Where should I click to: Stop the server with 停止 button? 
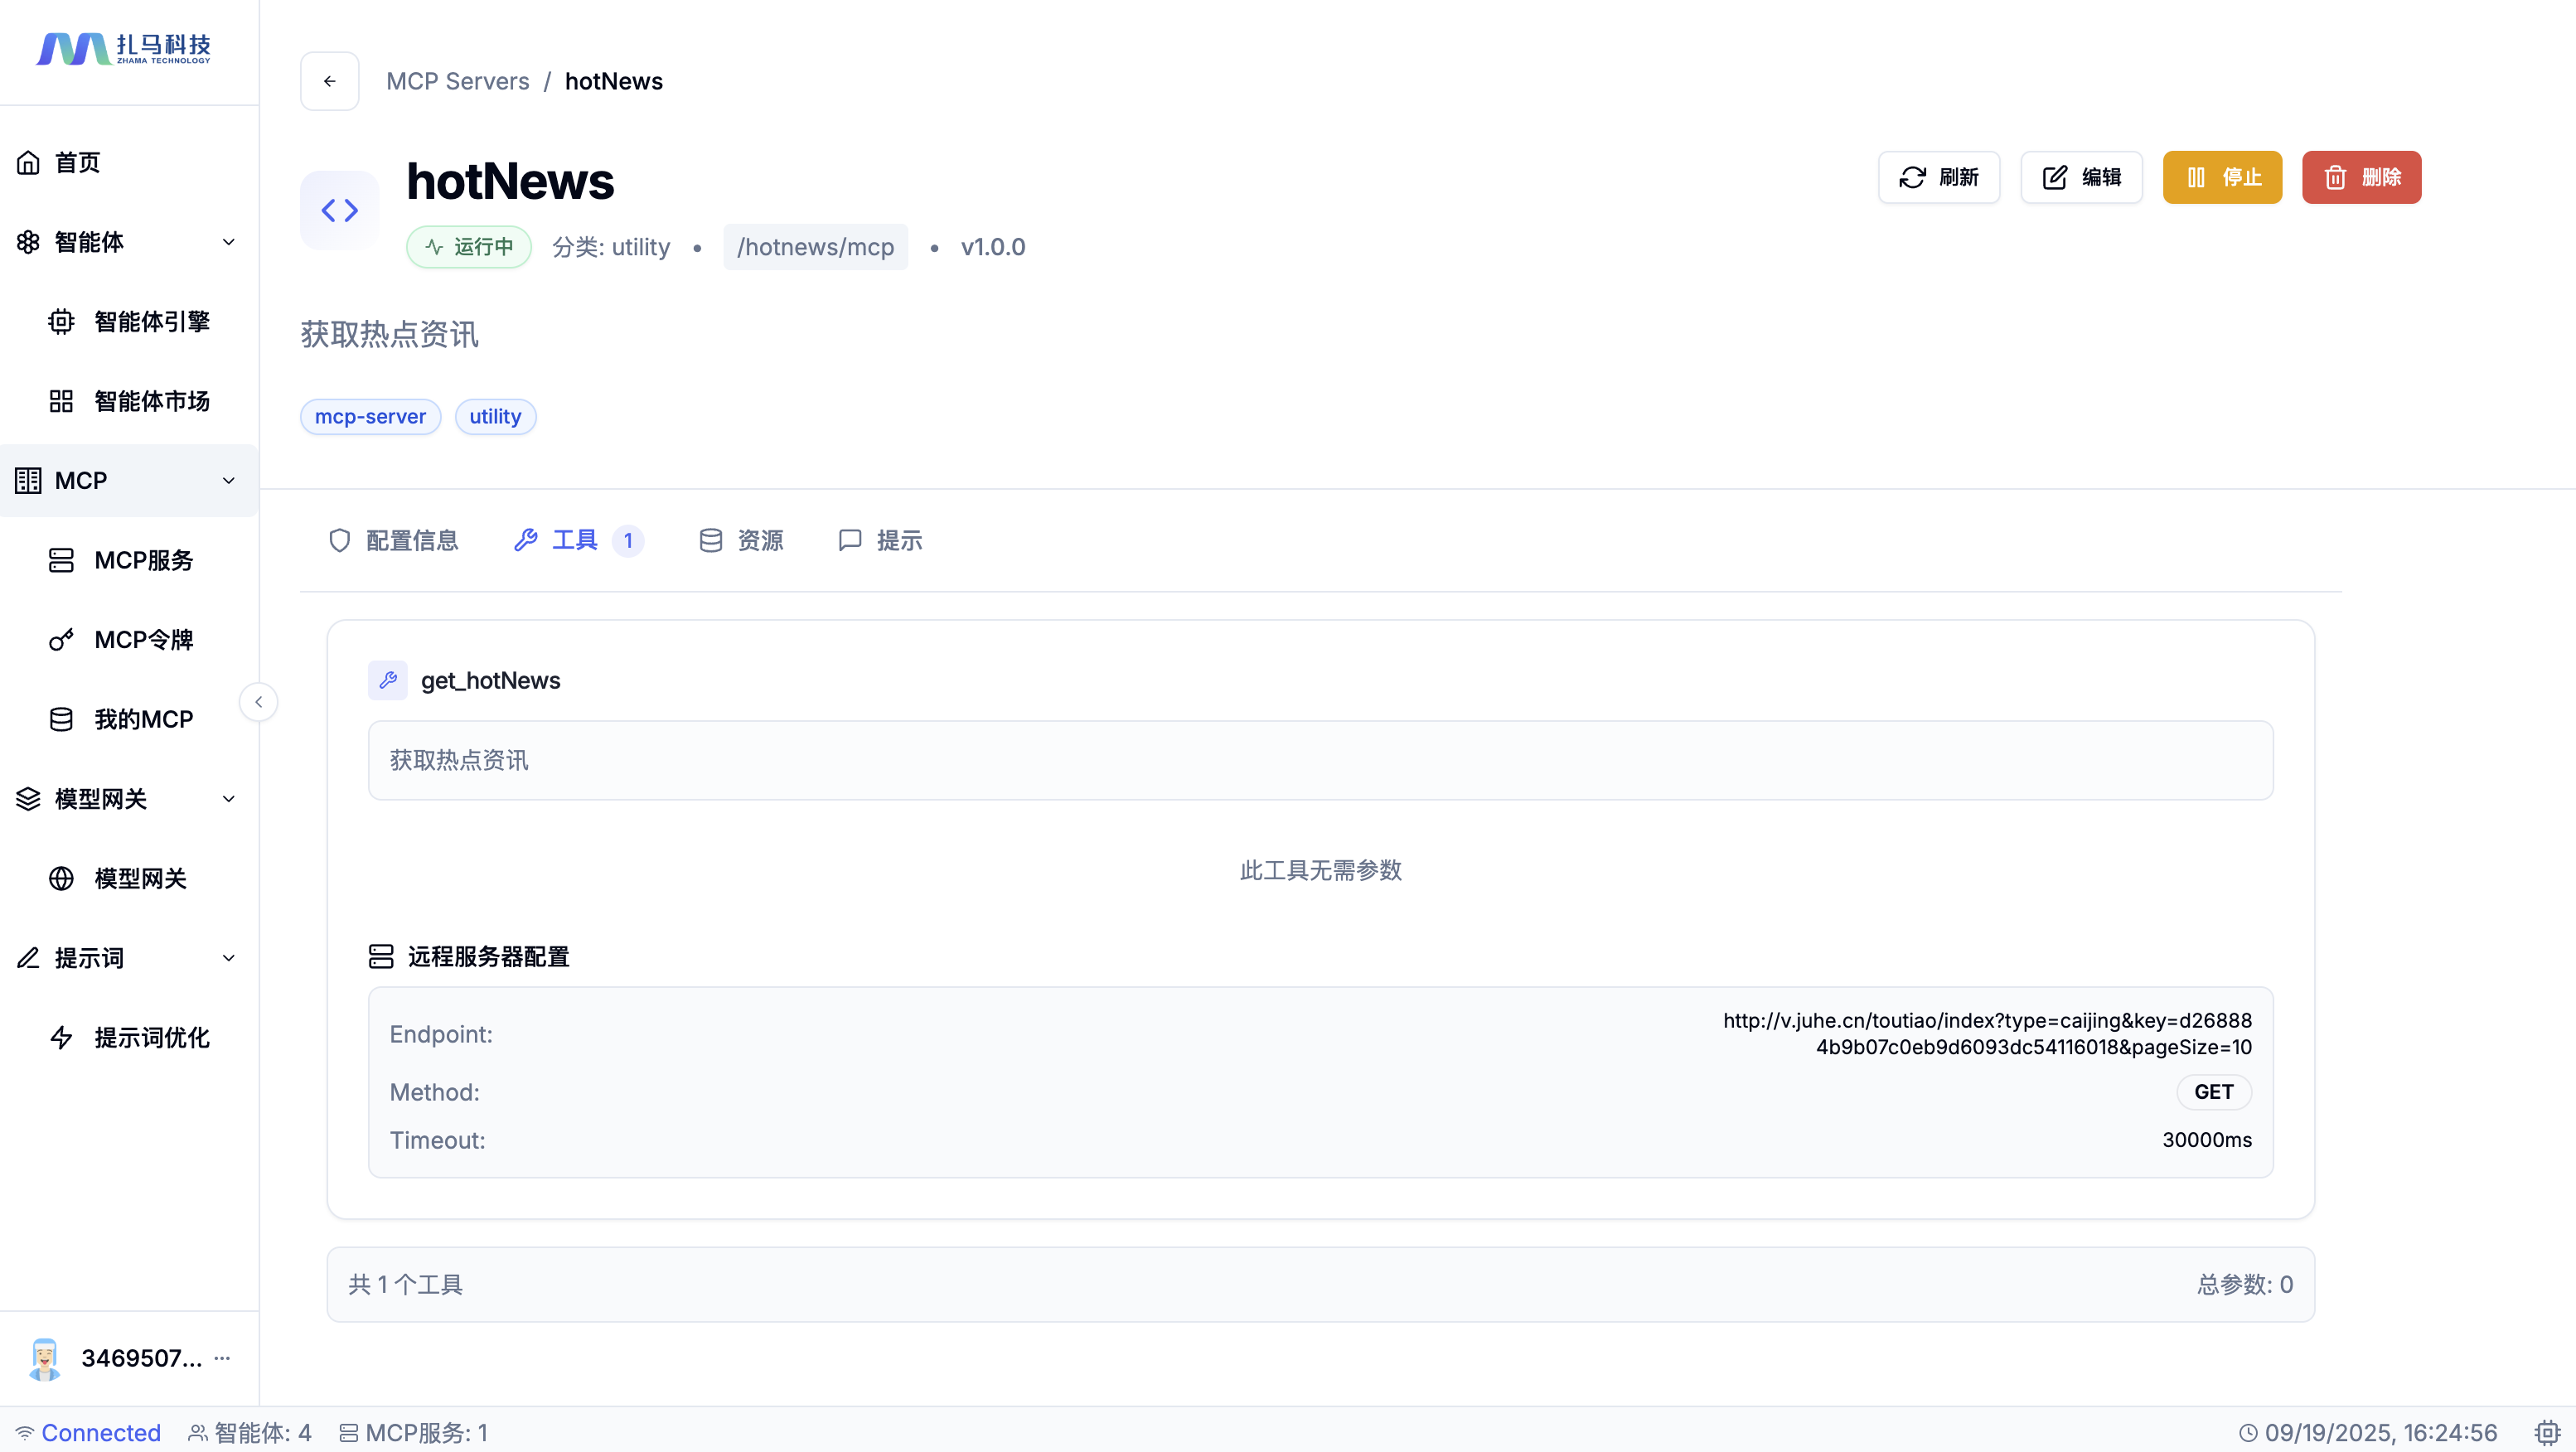coord(2222,177)
